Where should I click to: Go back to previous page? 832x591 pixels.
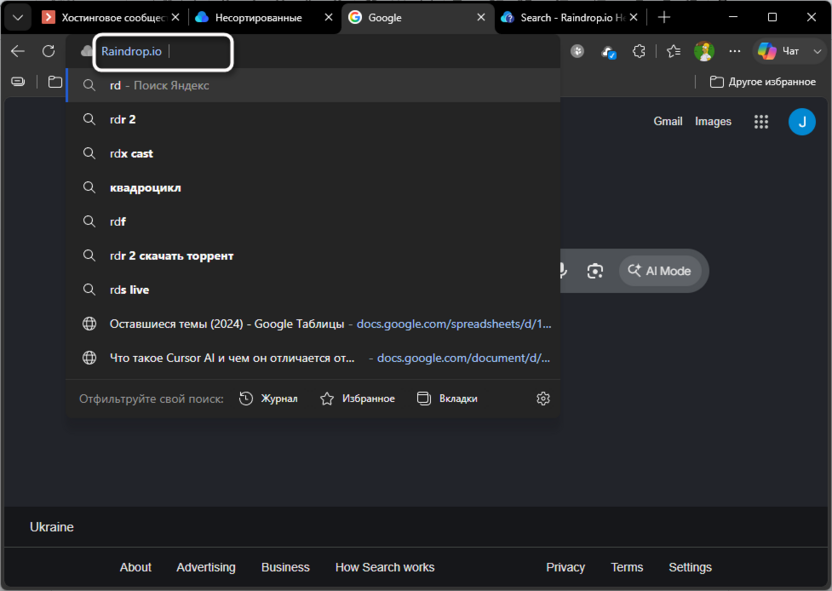pyautogui.click(x=18, y=51)
